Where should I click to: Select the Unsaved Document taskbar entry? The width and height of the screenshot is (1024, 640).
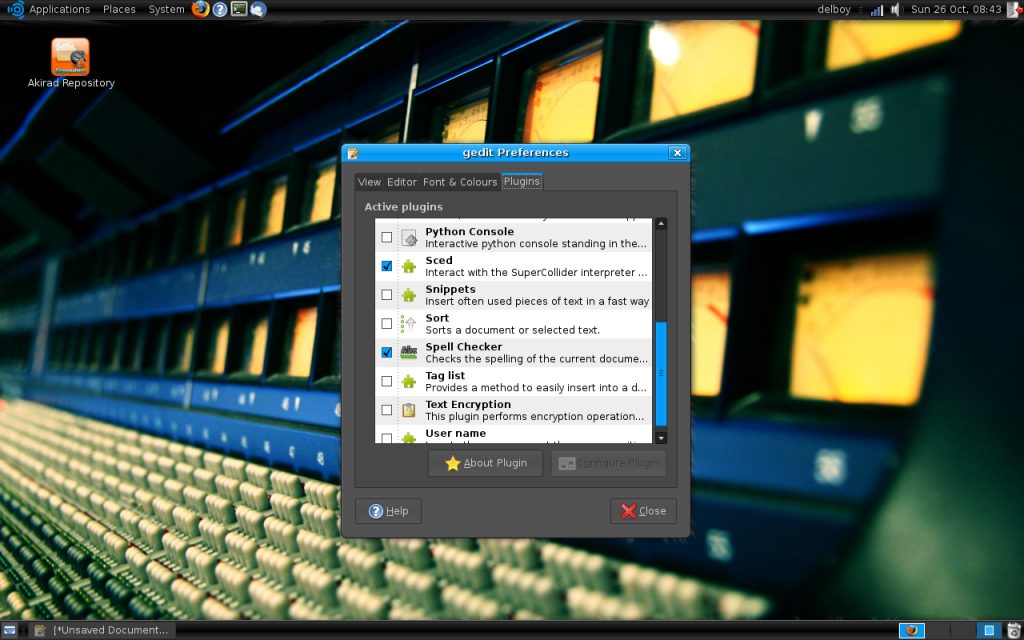(103, 630)
